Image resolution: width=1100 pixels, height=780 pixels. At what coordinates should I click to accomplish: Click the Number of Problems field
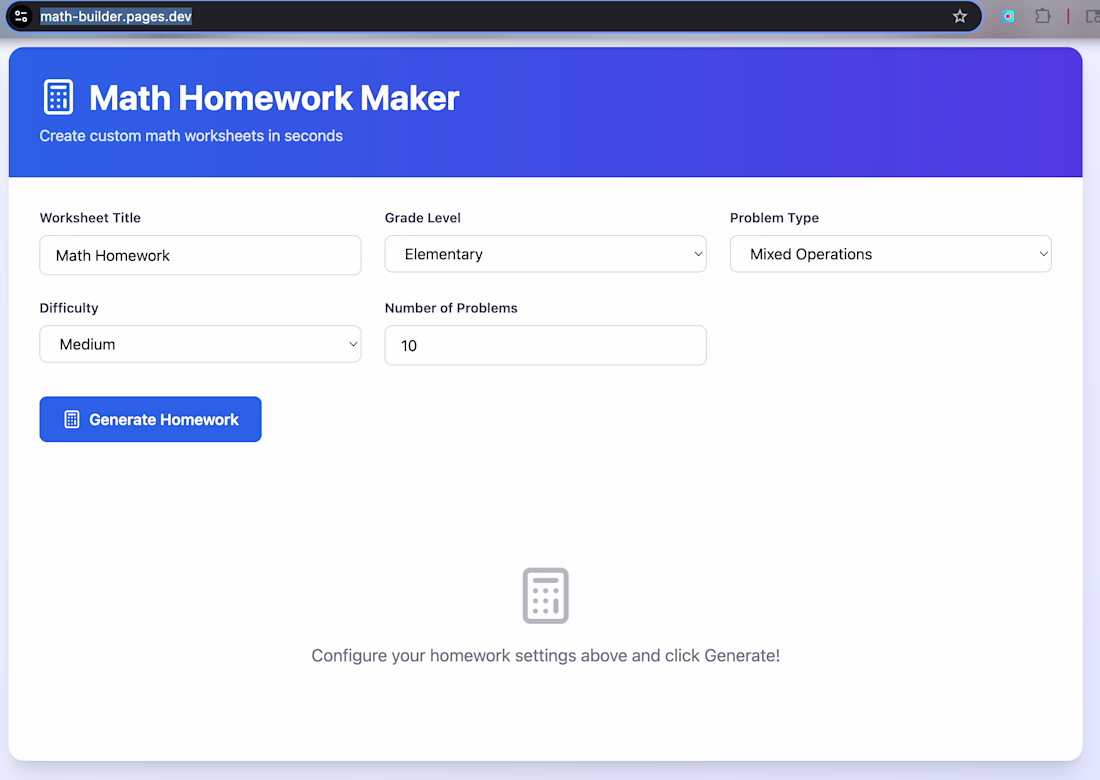(546, 345)
